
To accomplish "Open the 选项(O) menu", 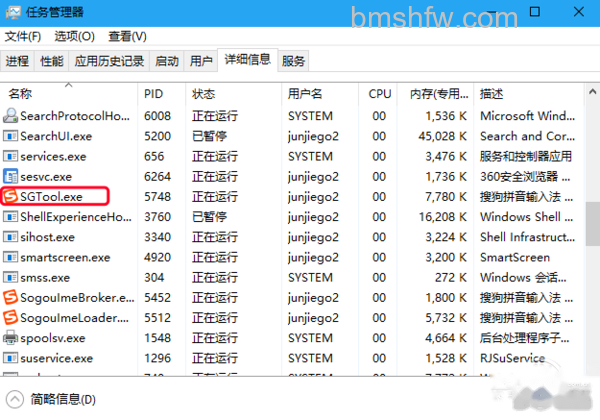I will click(x=74, y=37).
